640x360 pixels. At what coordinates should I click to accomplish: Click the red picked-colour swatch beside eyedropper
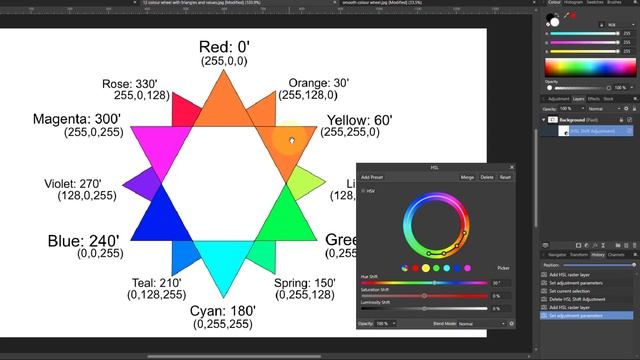tap(573, 16)
